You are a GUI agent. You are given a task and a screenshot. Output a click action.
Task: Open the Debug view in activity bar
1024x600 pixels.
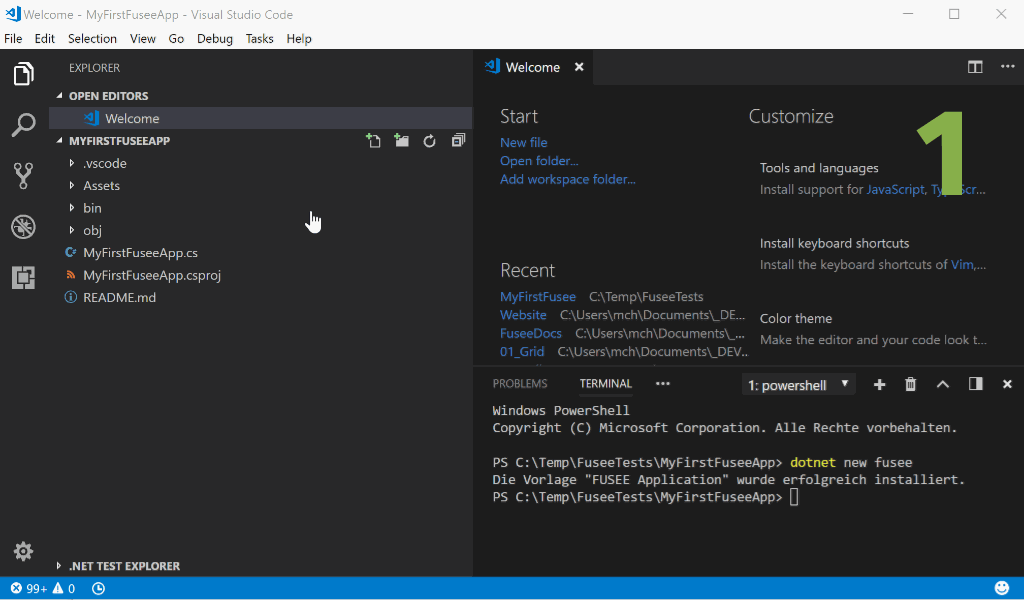tap(24, 227)
